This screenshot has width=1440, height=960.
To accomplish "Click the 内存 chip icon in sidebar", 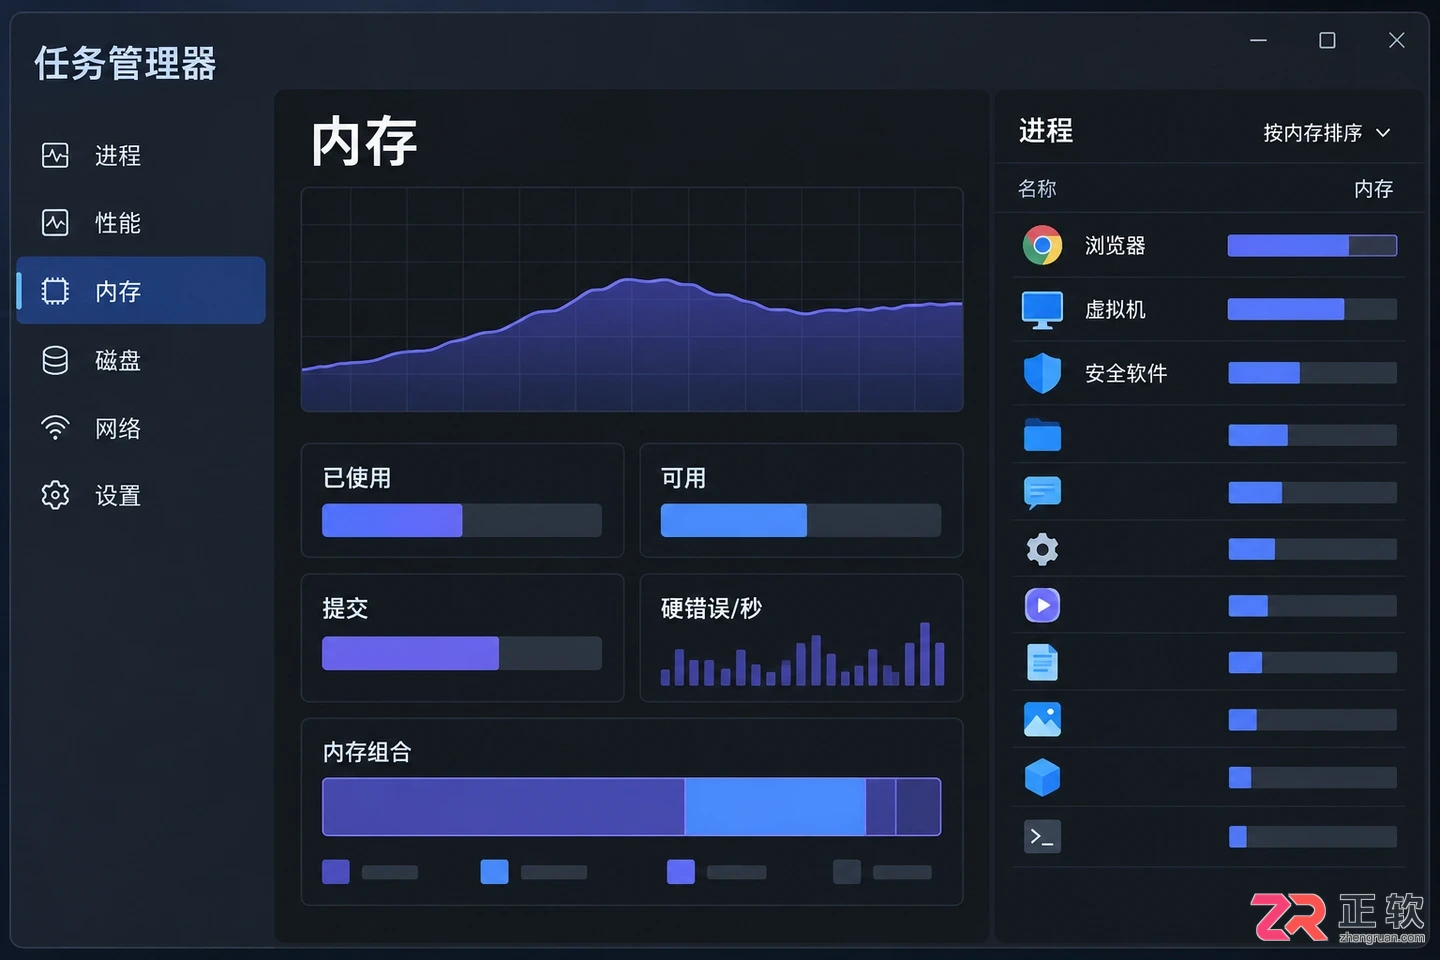I will [x=55, y=291].
